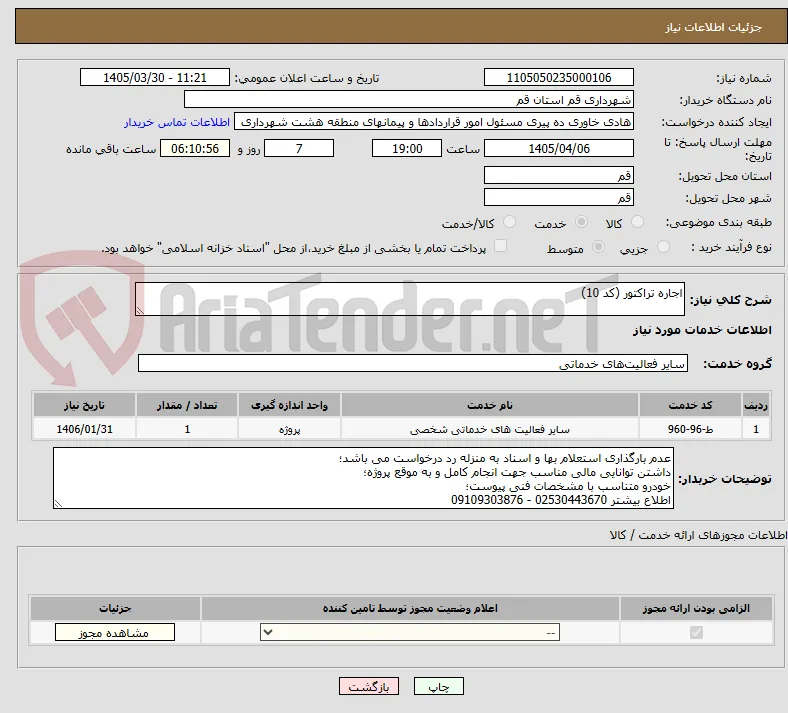Click the نام خدمت column header
The height and width of the screenshot is (713, 788).
coord(490,405)
